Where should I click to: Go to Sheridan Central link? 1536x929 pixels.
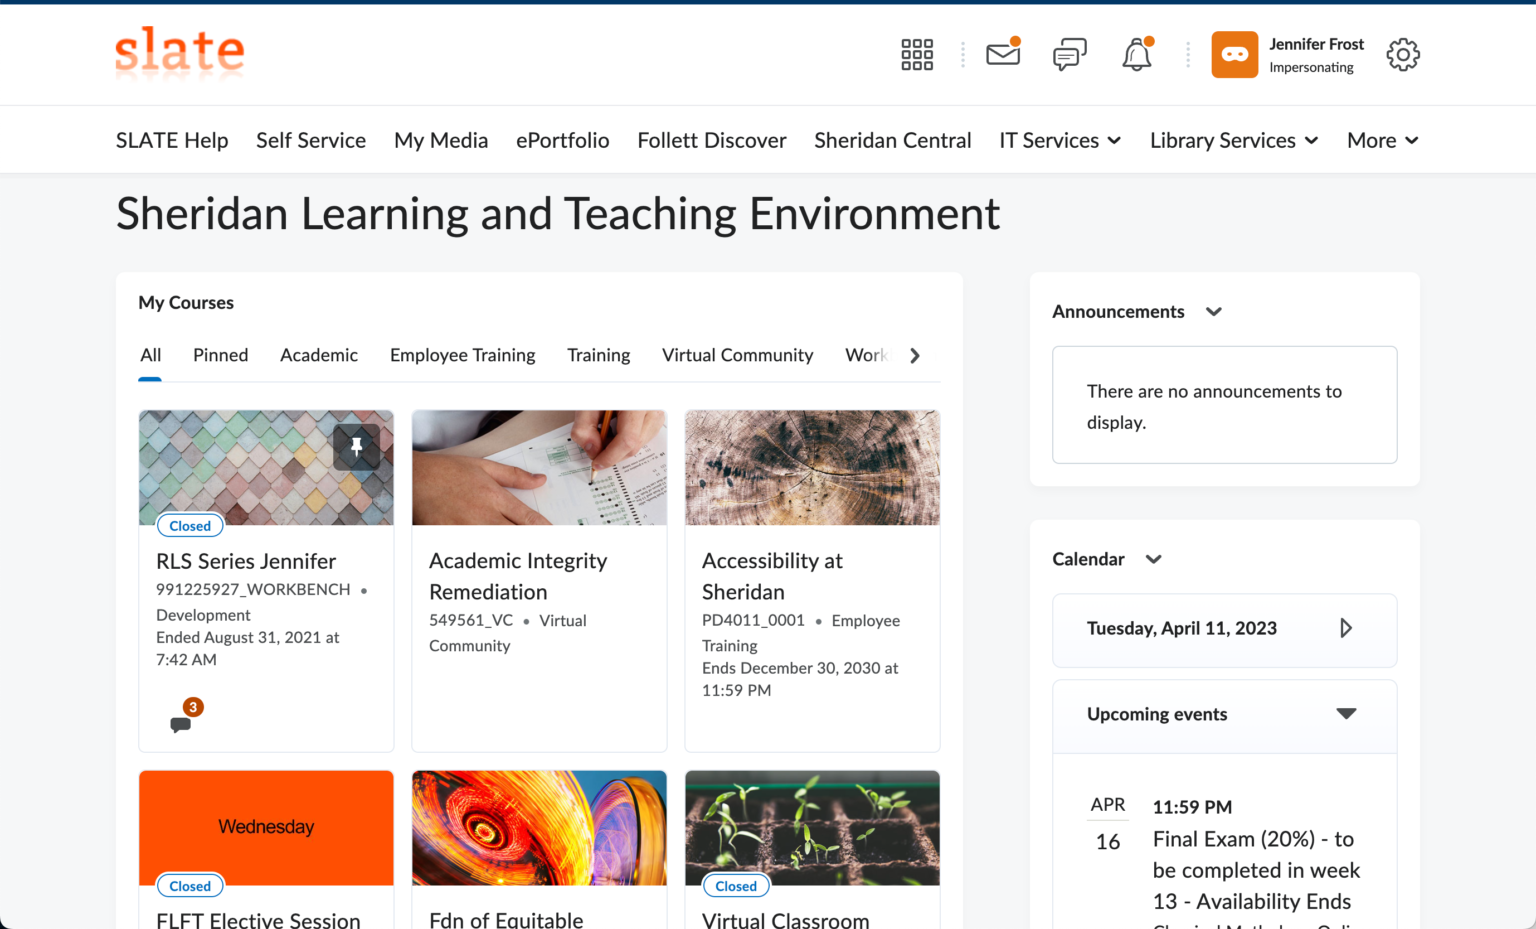pyautogui.click(x=892, y=141)
